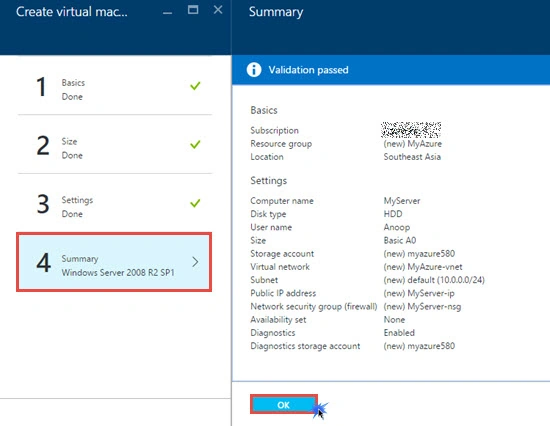Click the large number 4 step indicator

coord(43,262)
